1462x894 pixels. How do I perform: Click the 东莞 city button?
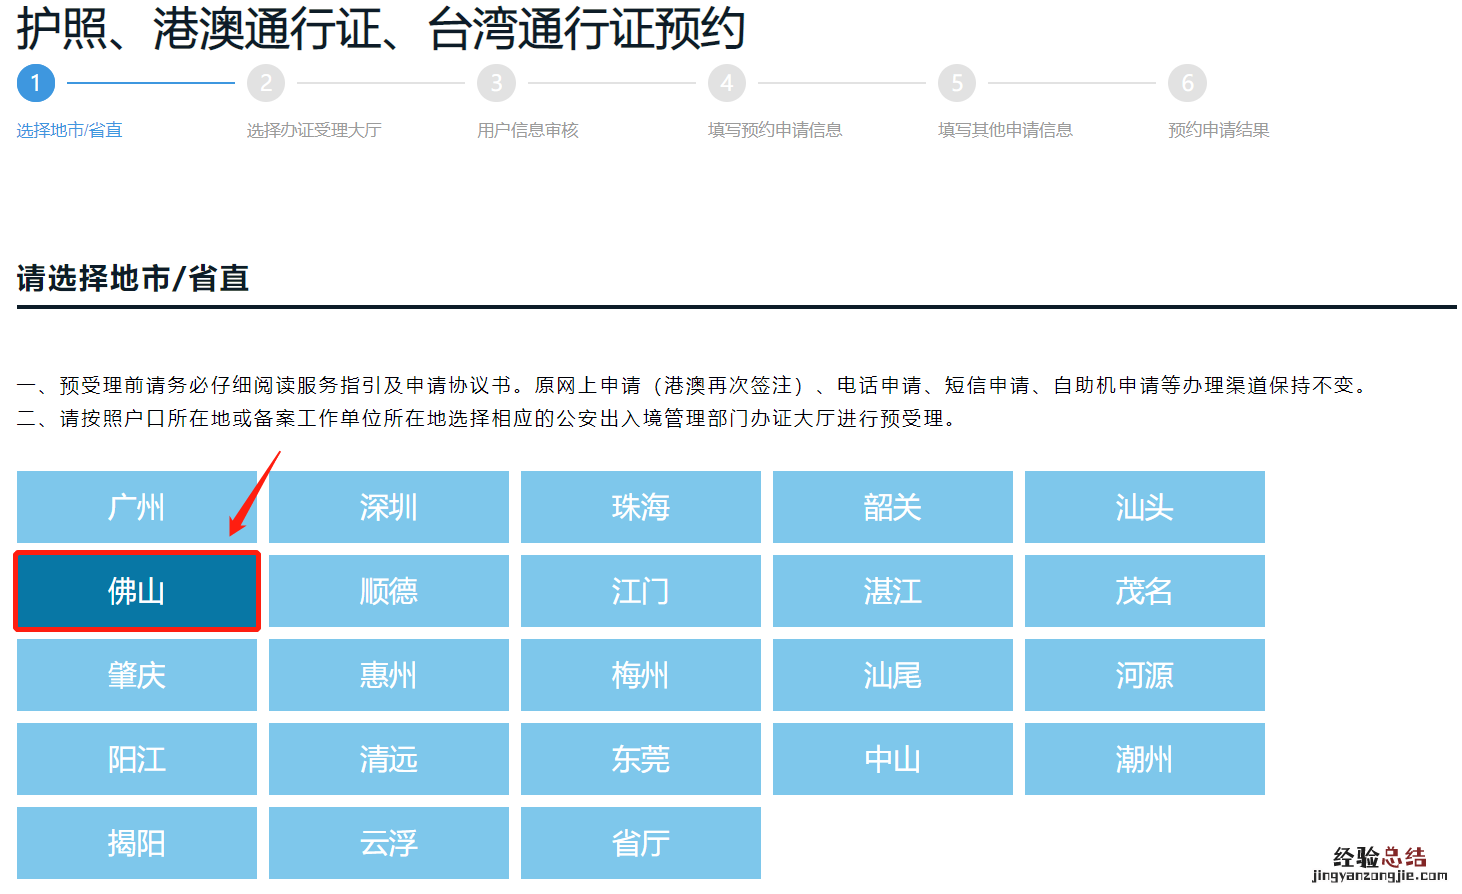(641, 759)
